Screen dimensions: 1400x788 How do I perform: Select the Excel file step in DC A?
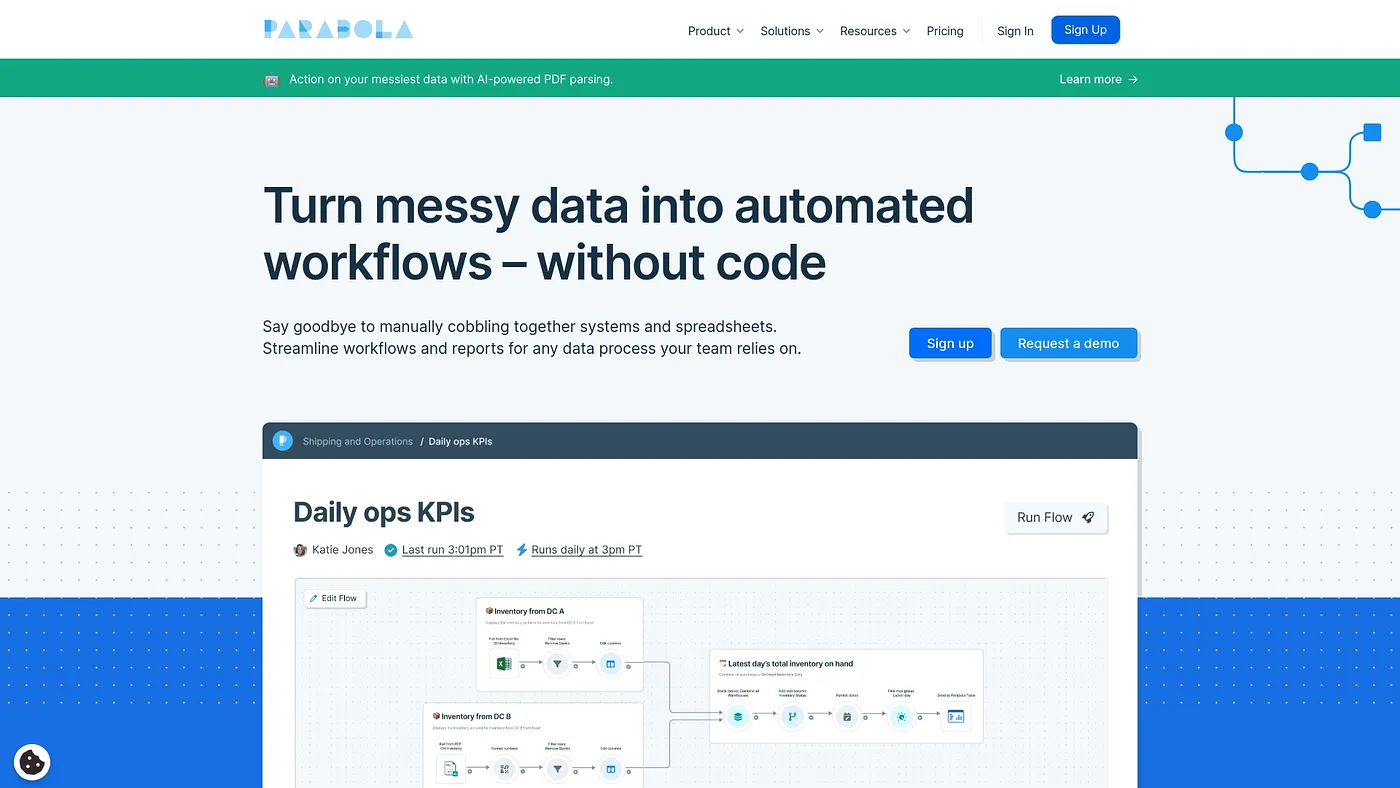tap(503, 663)
